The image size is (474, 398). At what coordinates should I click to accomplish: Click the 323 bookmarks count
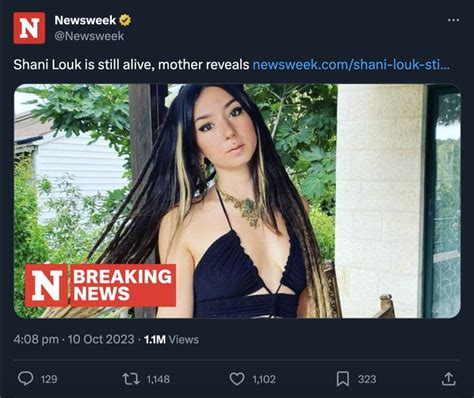[x=367, y=379]
